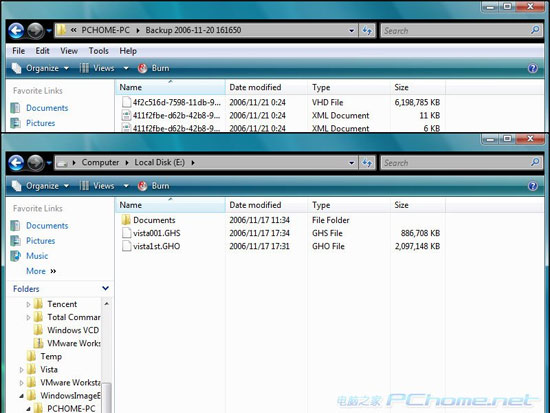Sort by Date modified in the Local Disk window

point(267,205)
